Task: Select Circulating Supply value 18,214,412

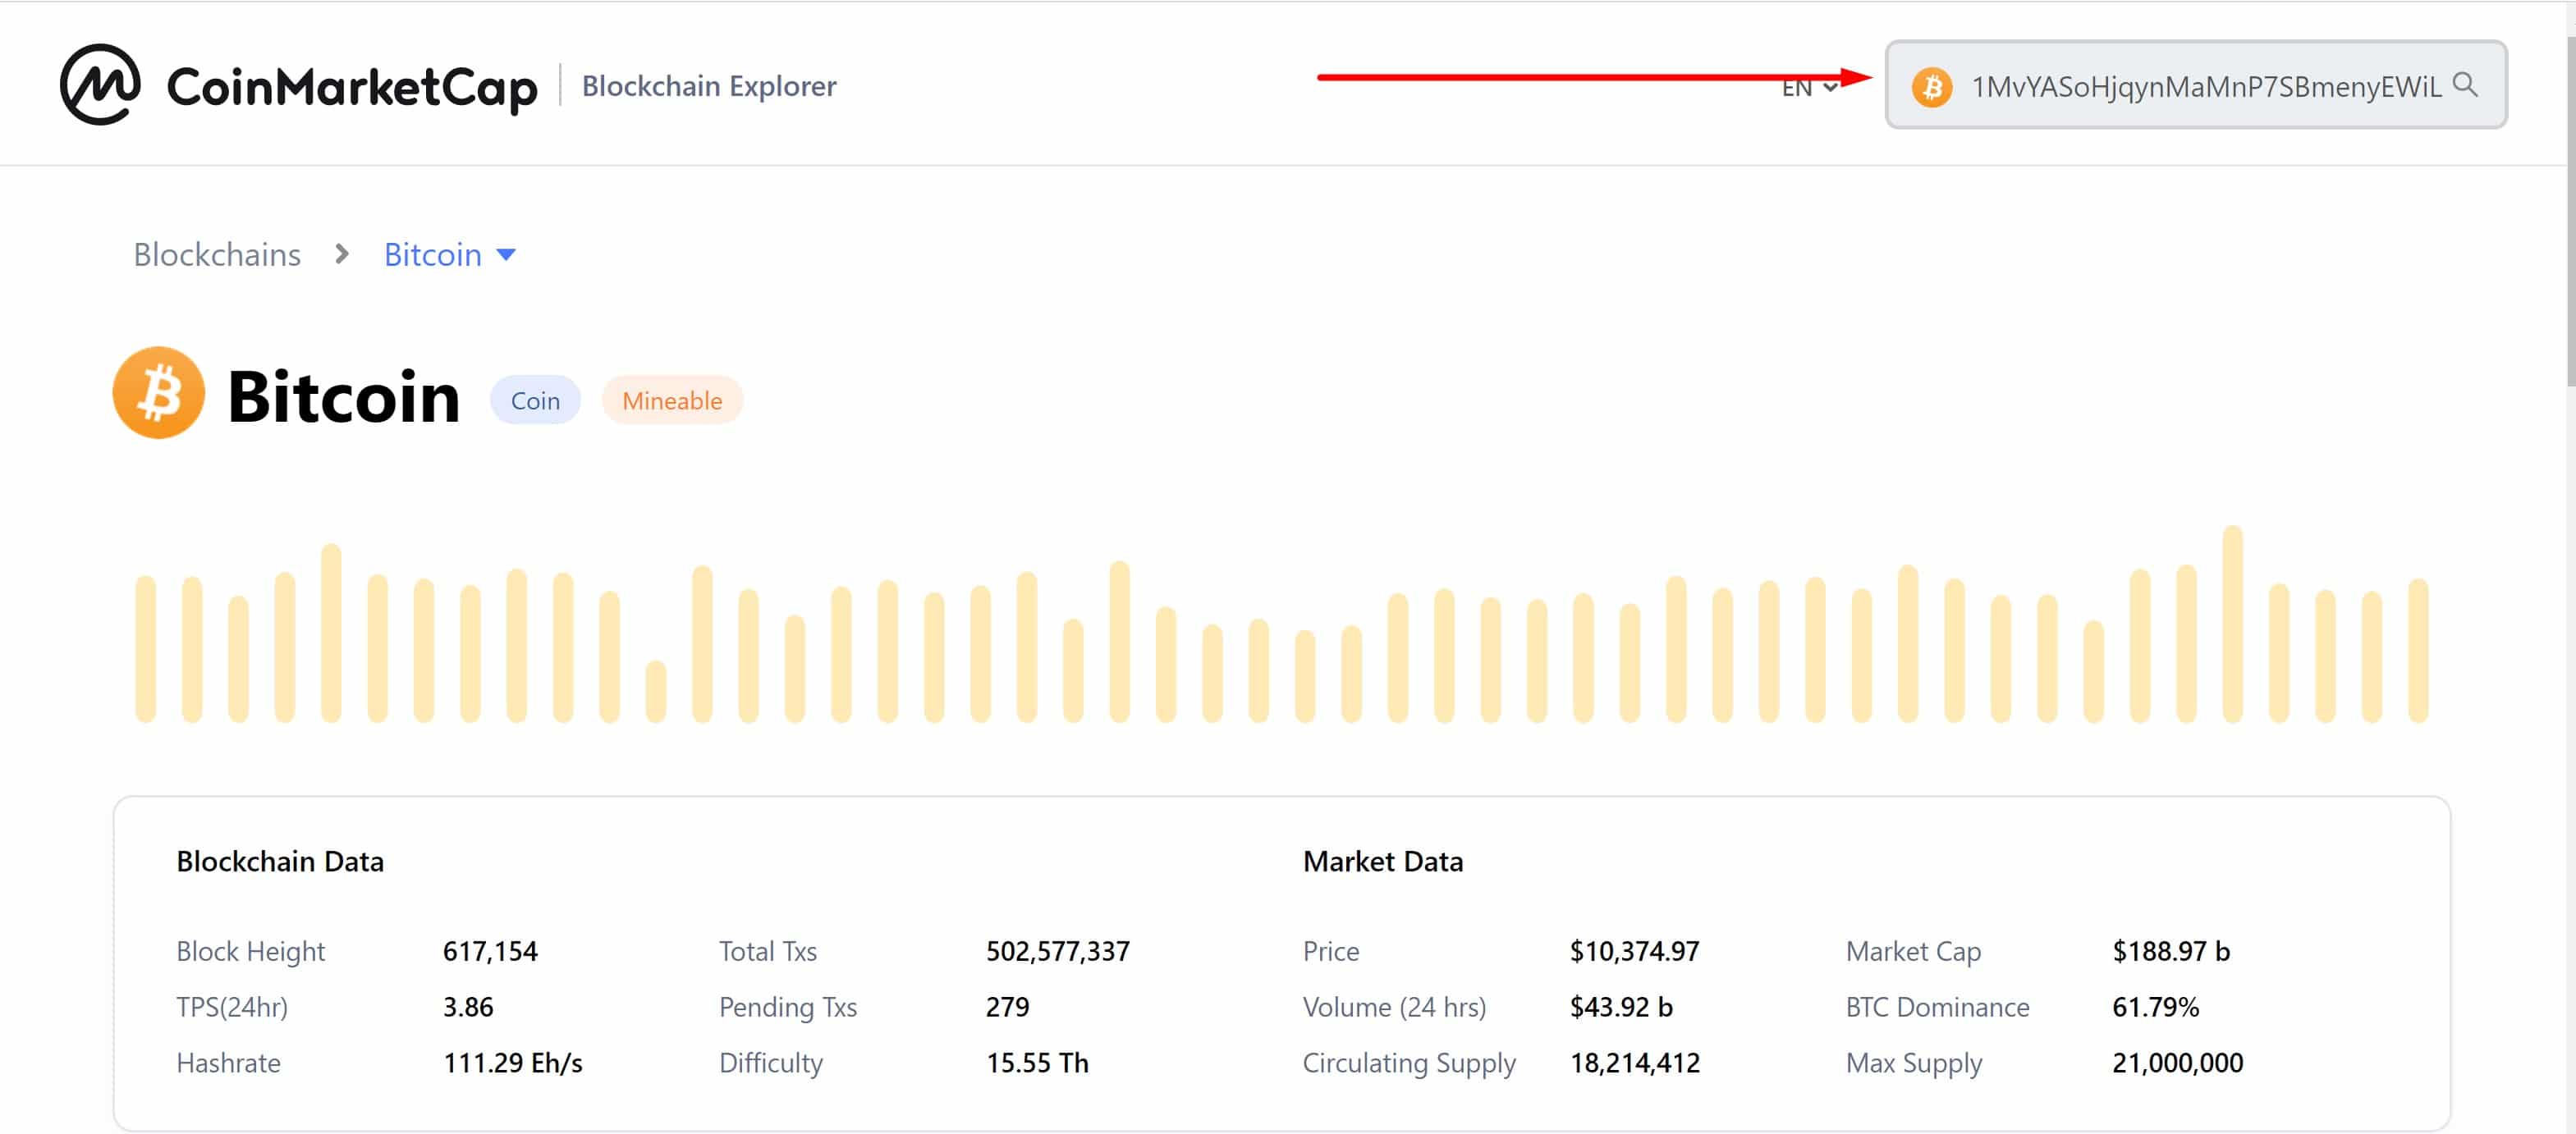Action: coord(1634,1063)
